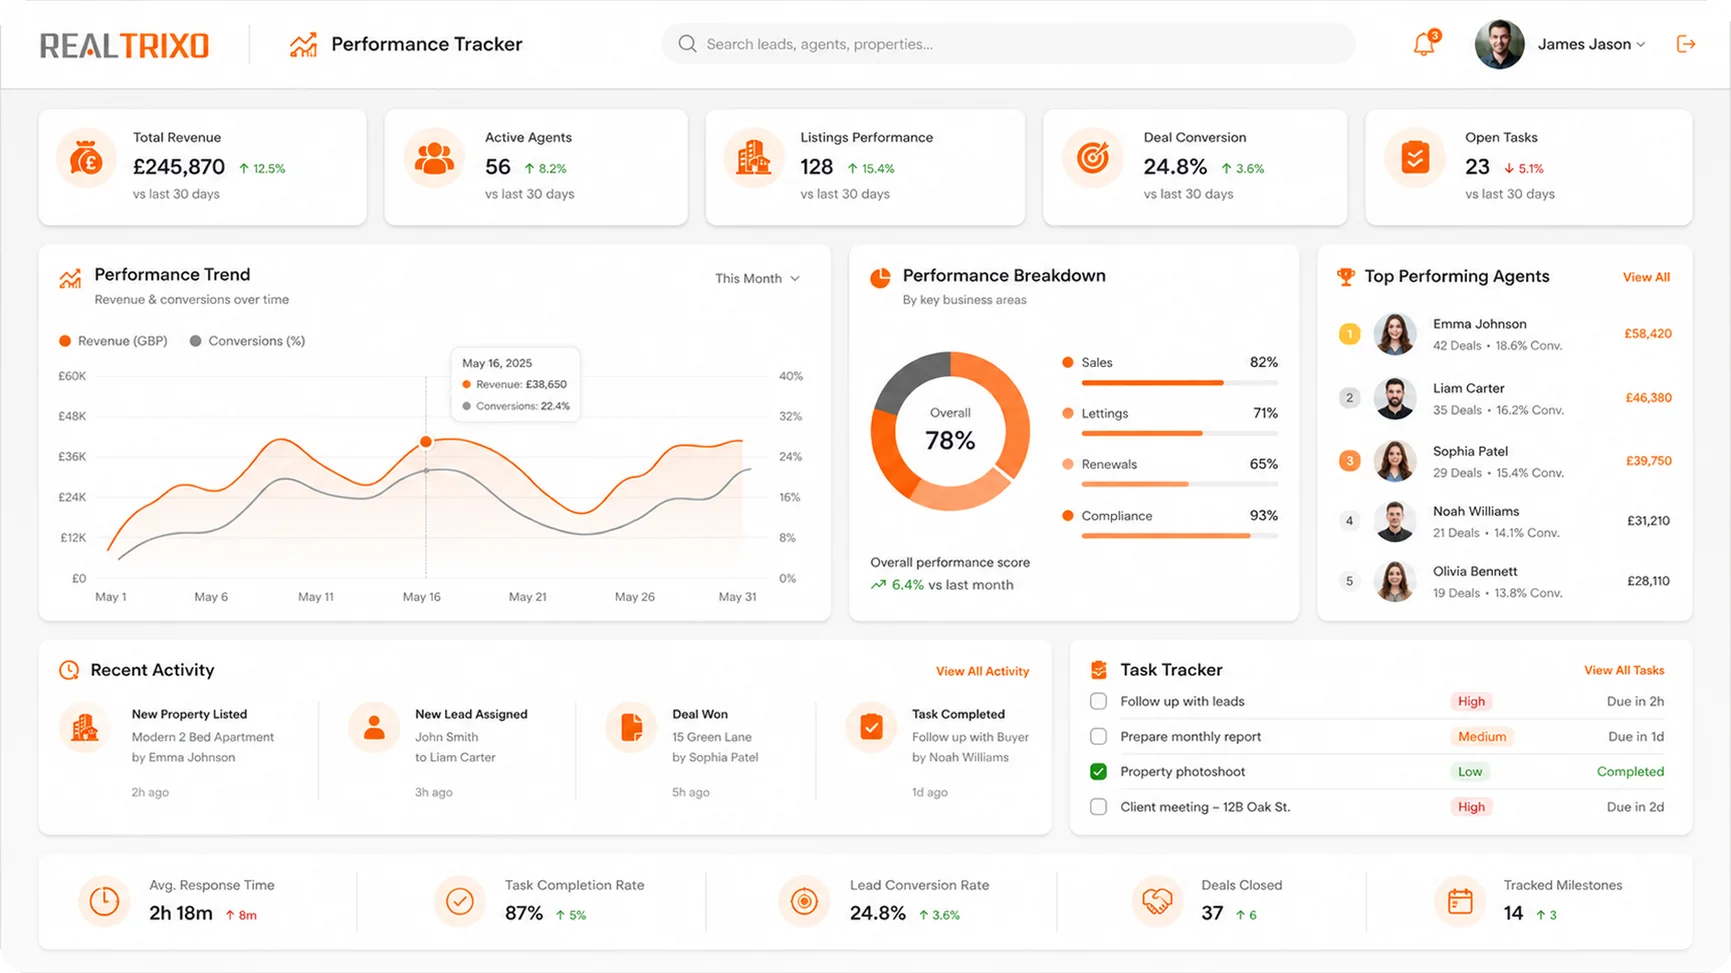1731x973 pixels.
Task: Click Sophia Patel's £39,750 revenue value
Action: [1648, 461]
